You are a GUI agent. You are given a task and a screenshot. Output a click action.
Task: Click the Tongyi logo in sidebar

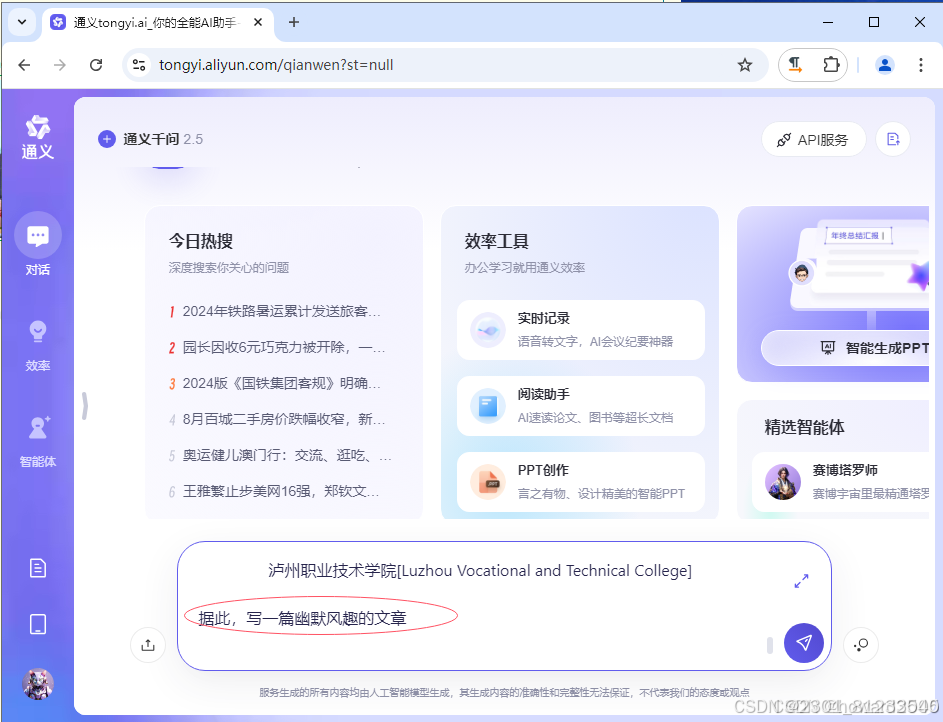pos(37,137)
